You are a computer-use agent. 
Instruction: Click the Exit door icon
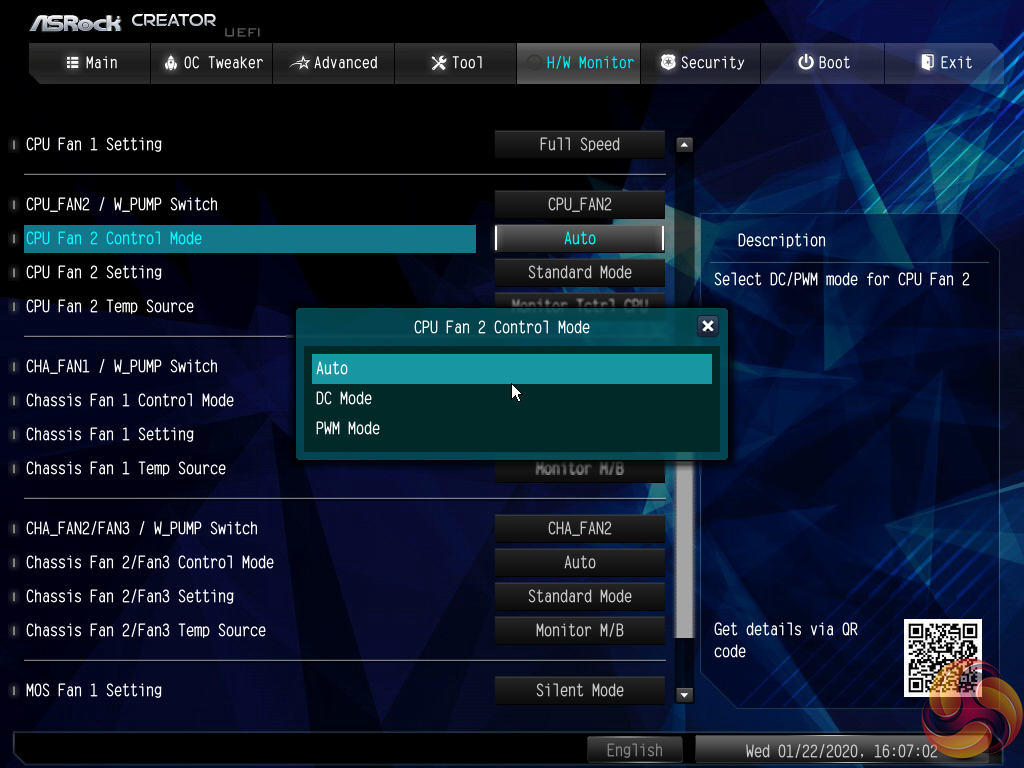(927, 62)
